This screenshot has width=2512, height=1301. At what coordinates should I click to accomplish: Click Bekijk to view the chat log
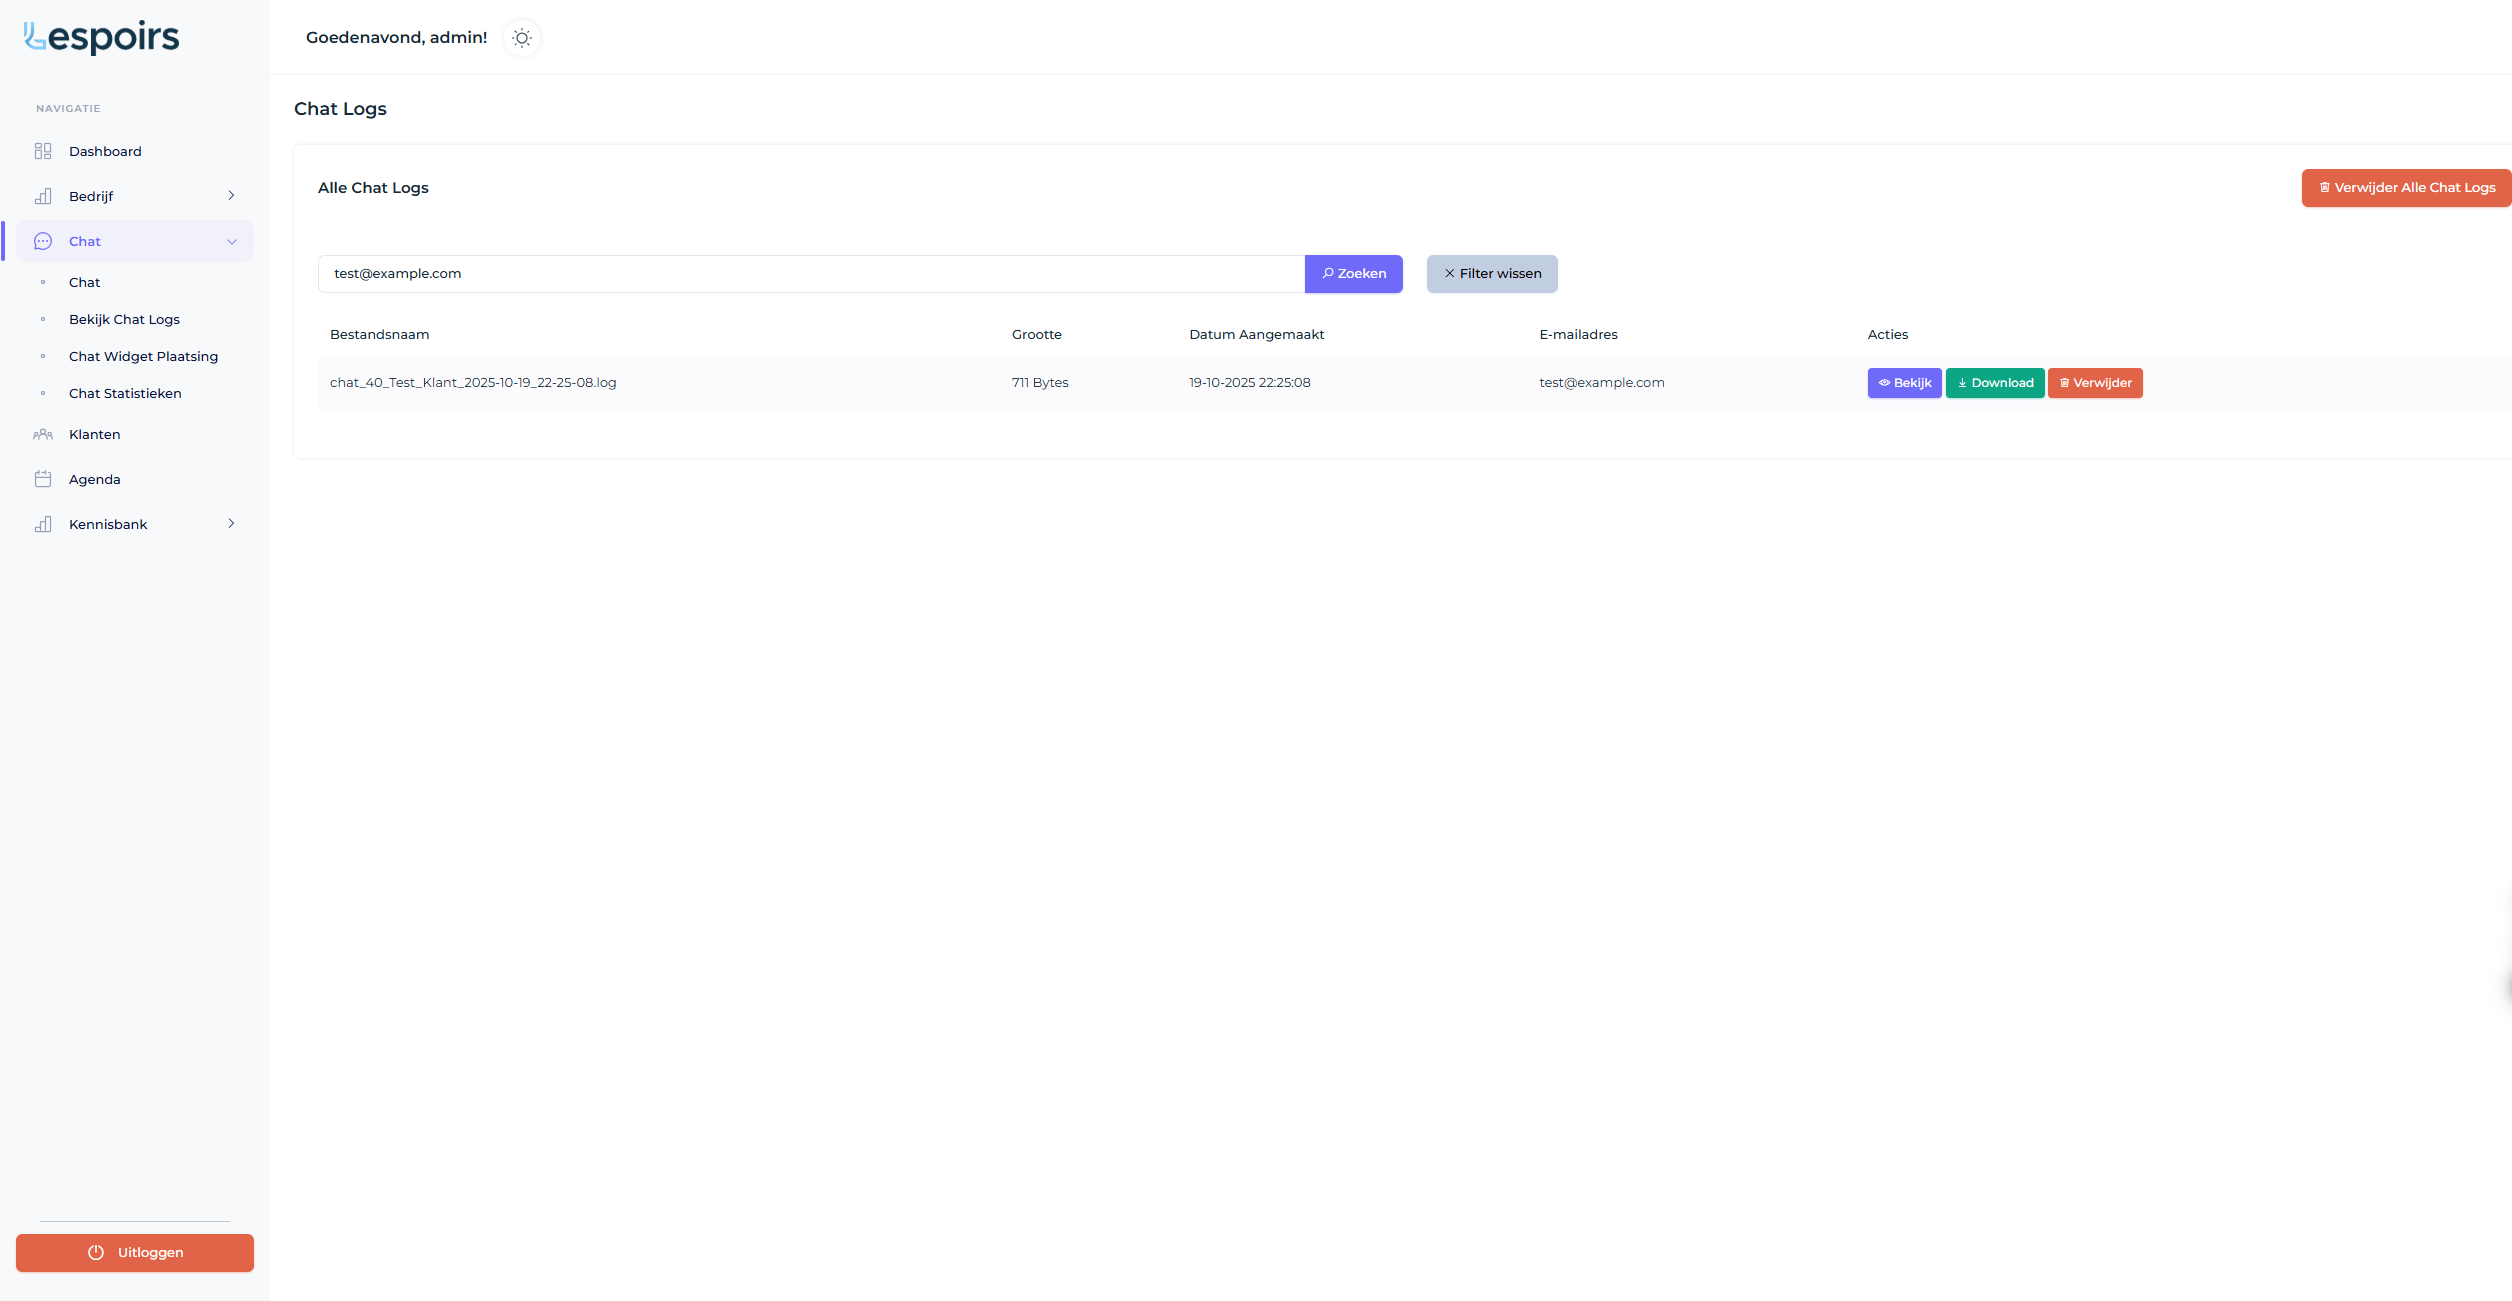point(1903,382)
